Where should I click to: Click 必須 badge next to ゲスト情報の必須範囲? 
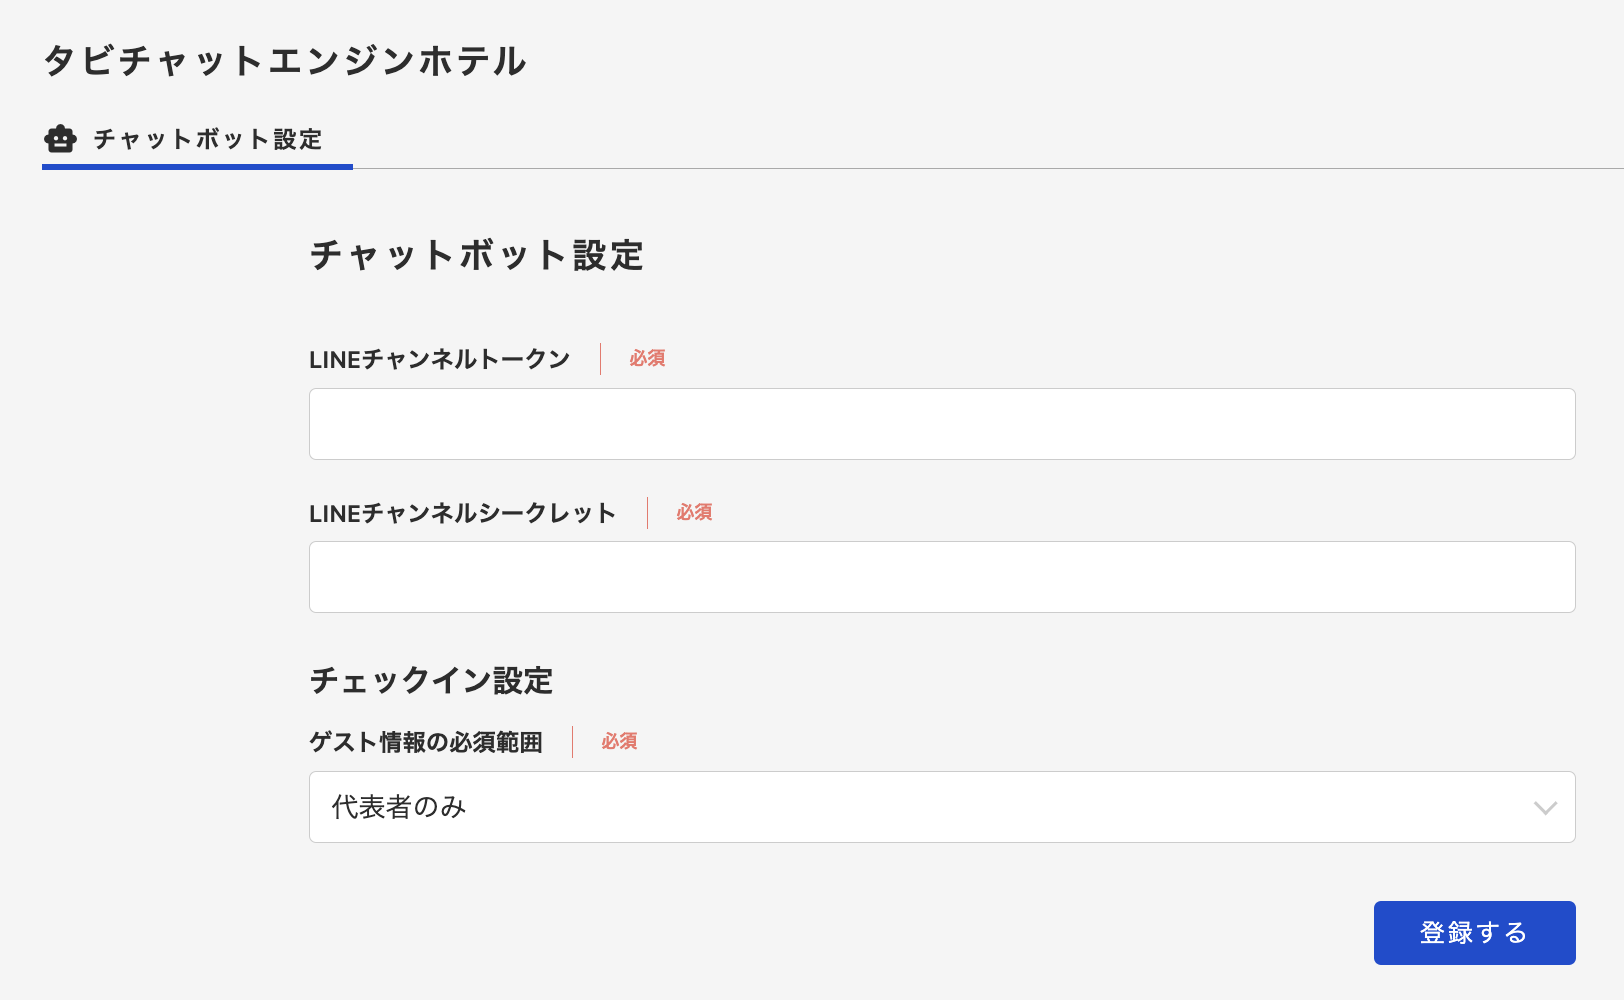coord(619,741)
